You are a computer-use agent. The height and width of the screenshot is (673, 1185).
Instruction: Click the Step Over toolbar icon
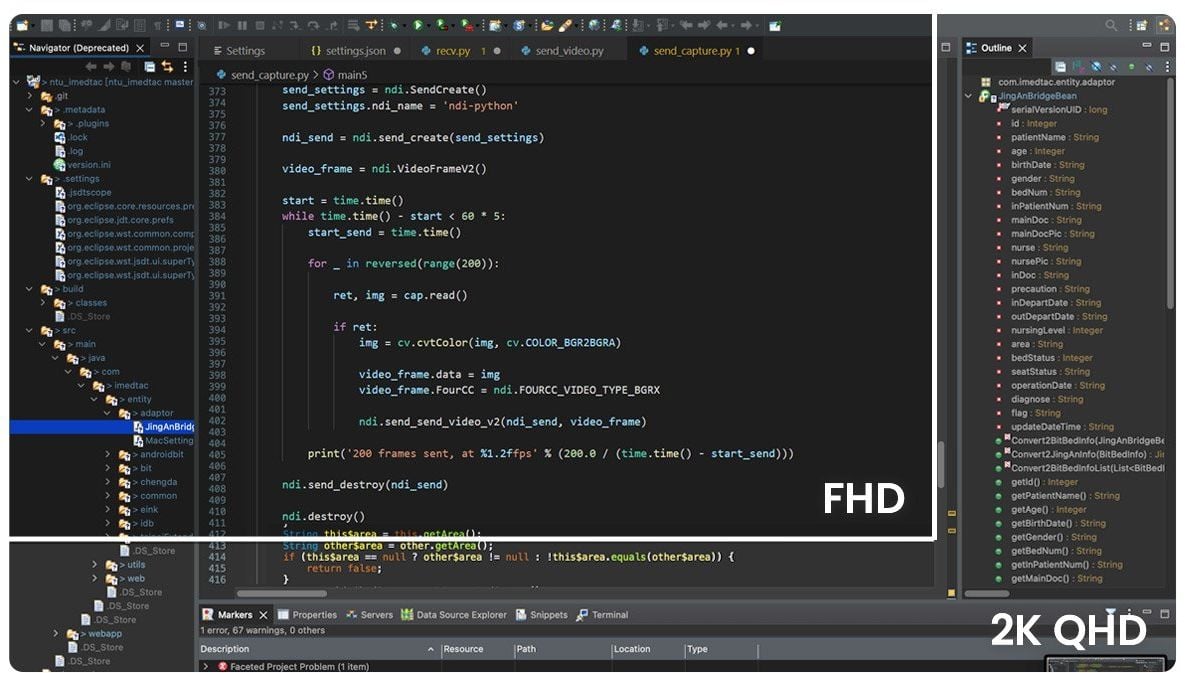tap(313, 25)
